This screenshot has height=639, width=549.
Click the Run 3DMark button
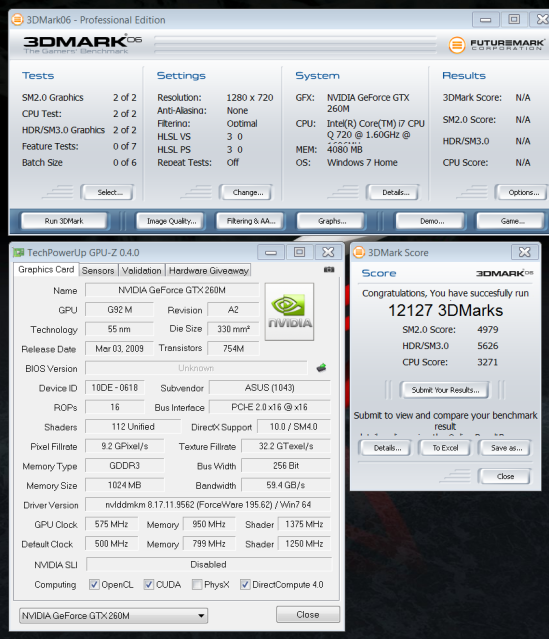tap(64, 221)
